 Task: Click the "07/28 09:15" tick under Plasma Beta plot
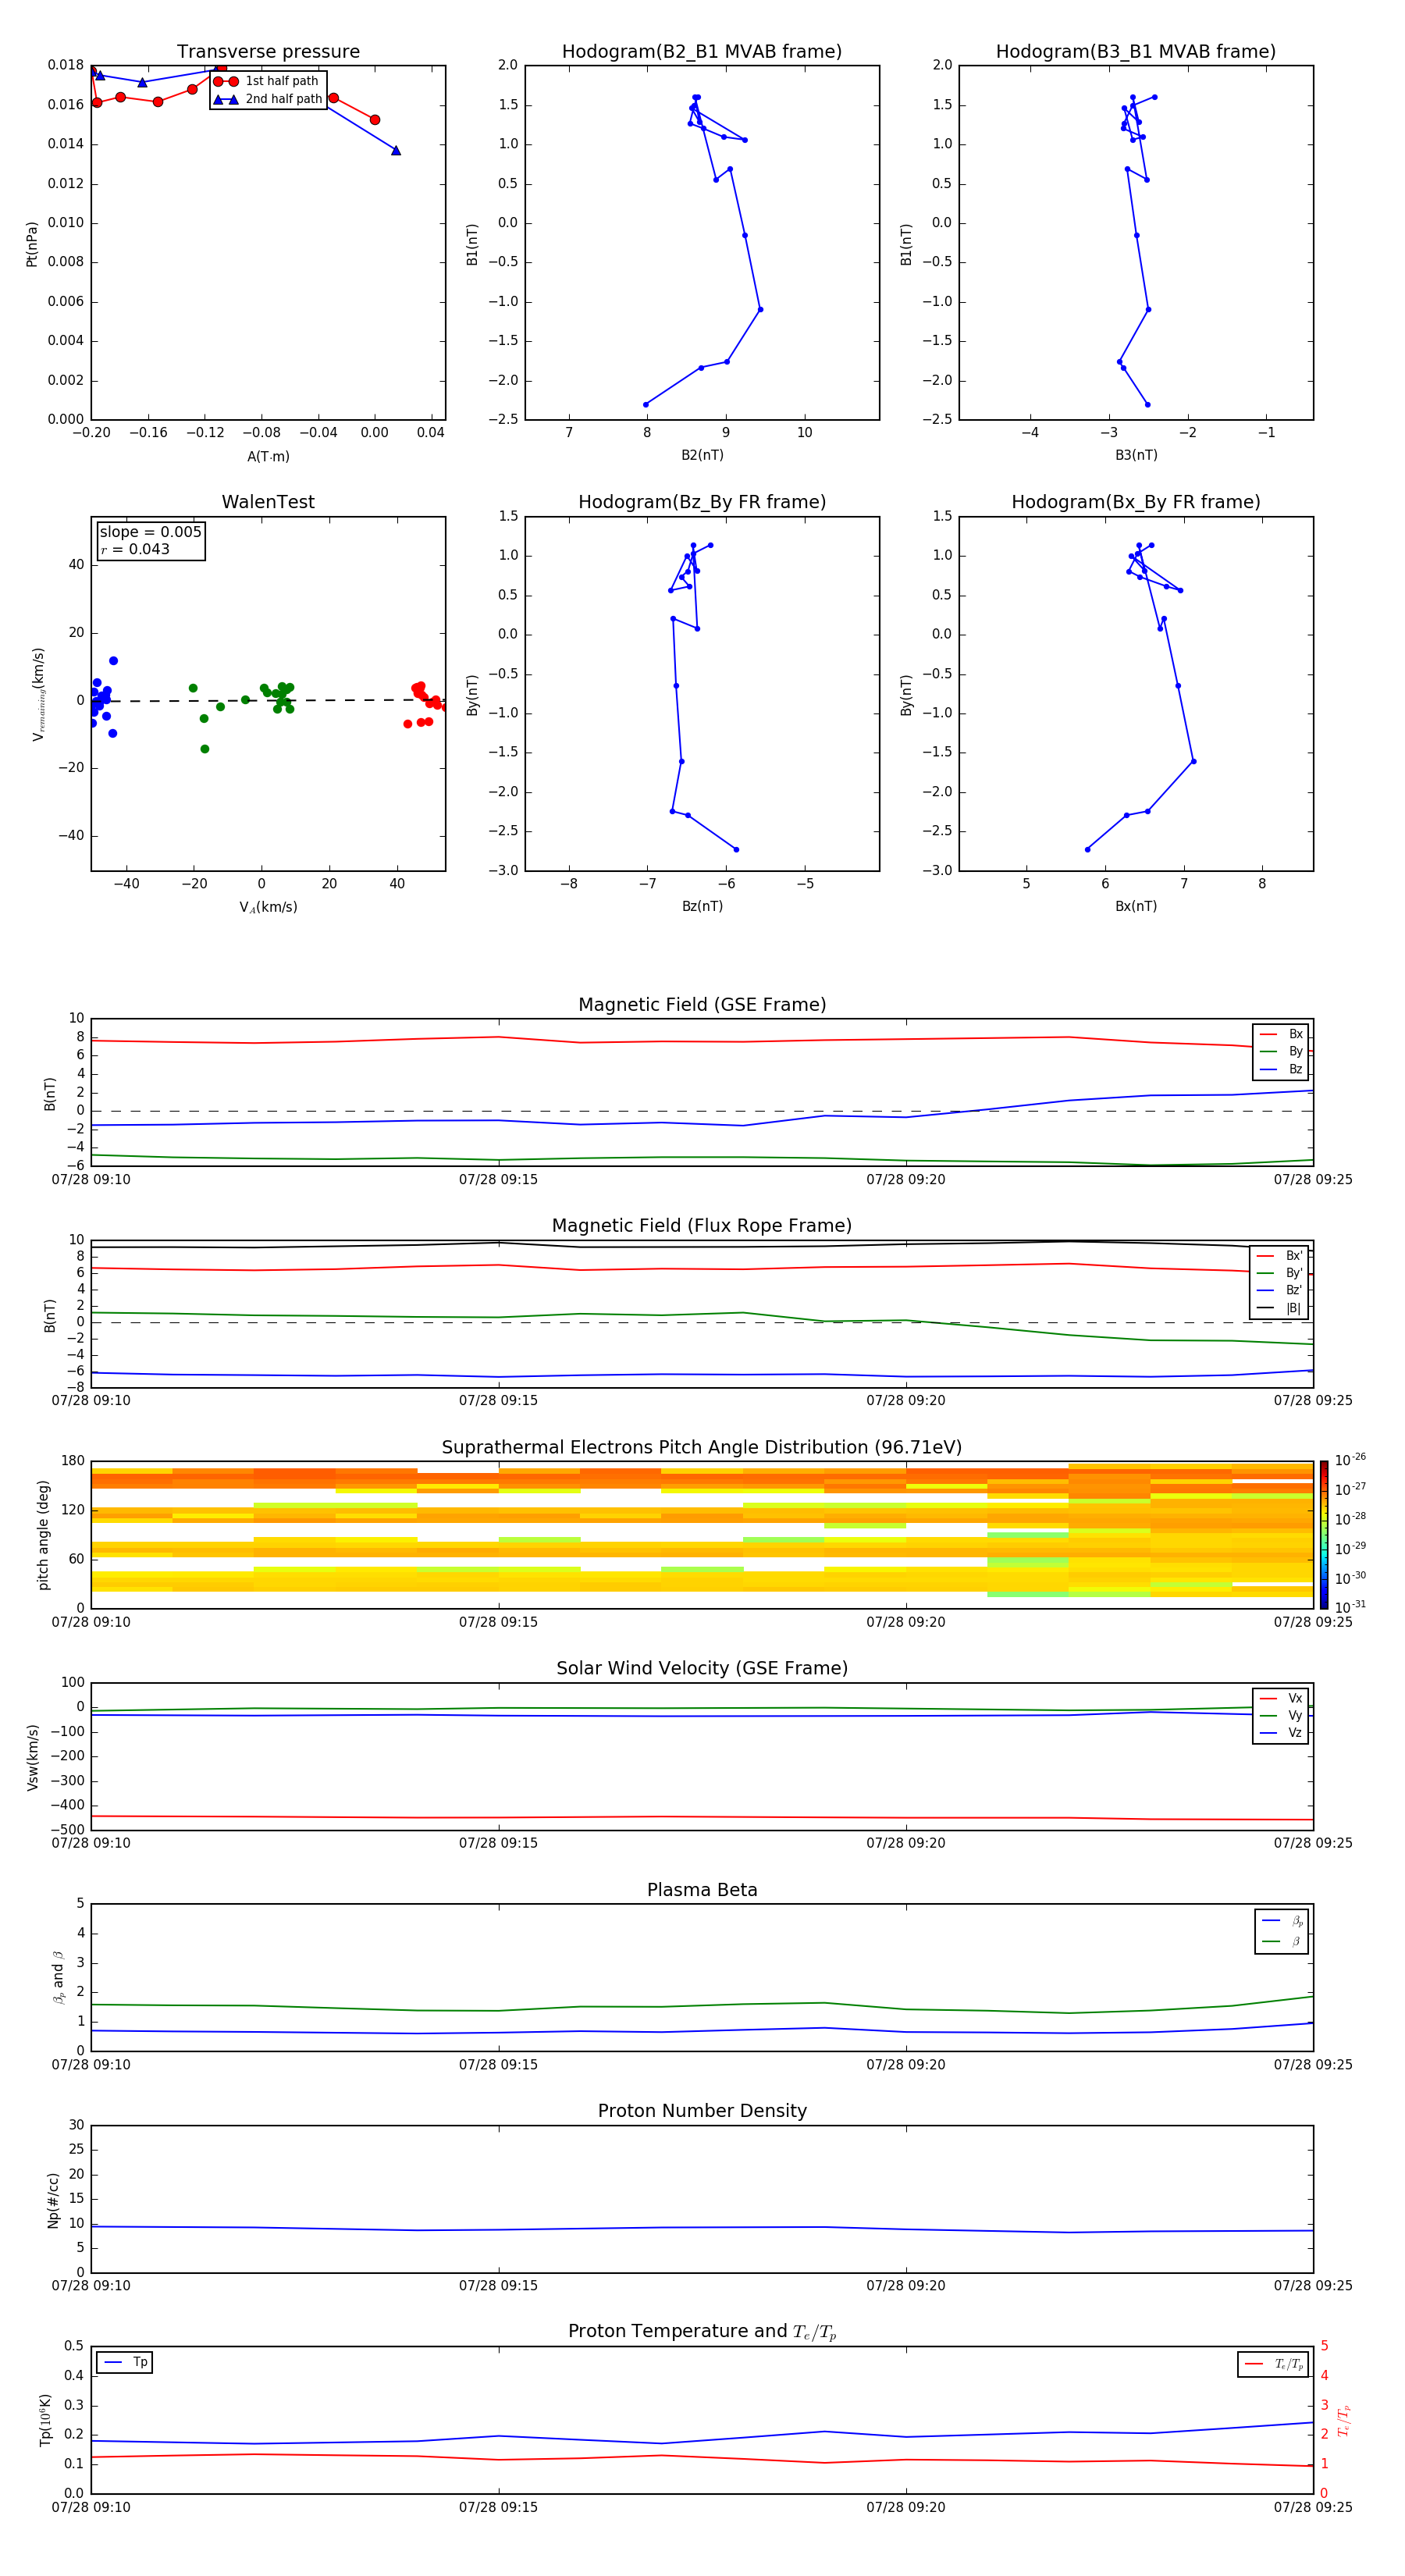498,2064
